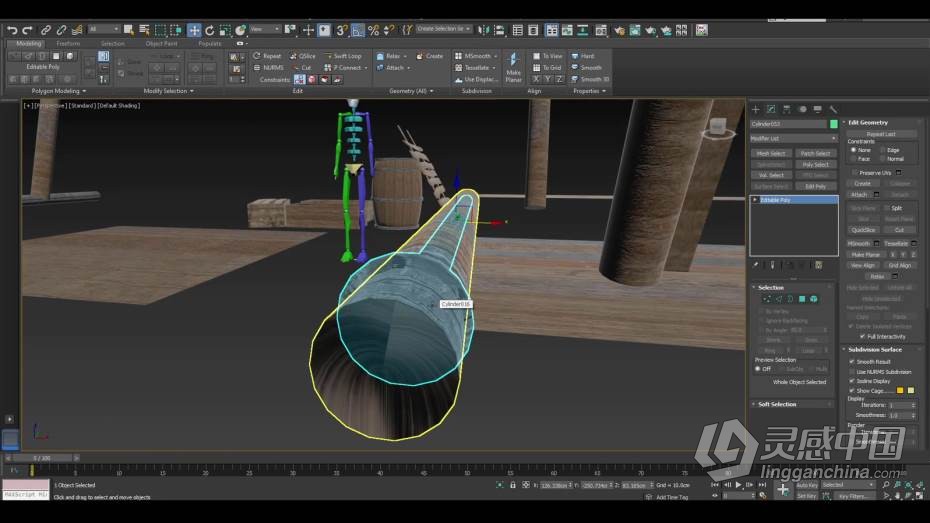Viewport: 930px width, 523px height.
Task: Click the Align tool icon
Action: coord(499,30)
